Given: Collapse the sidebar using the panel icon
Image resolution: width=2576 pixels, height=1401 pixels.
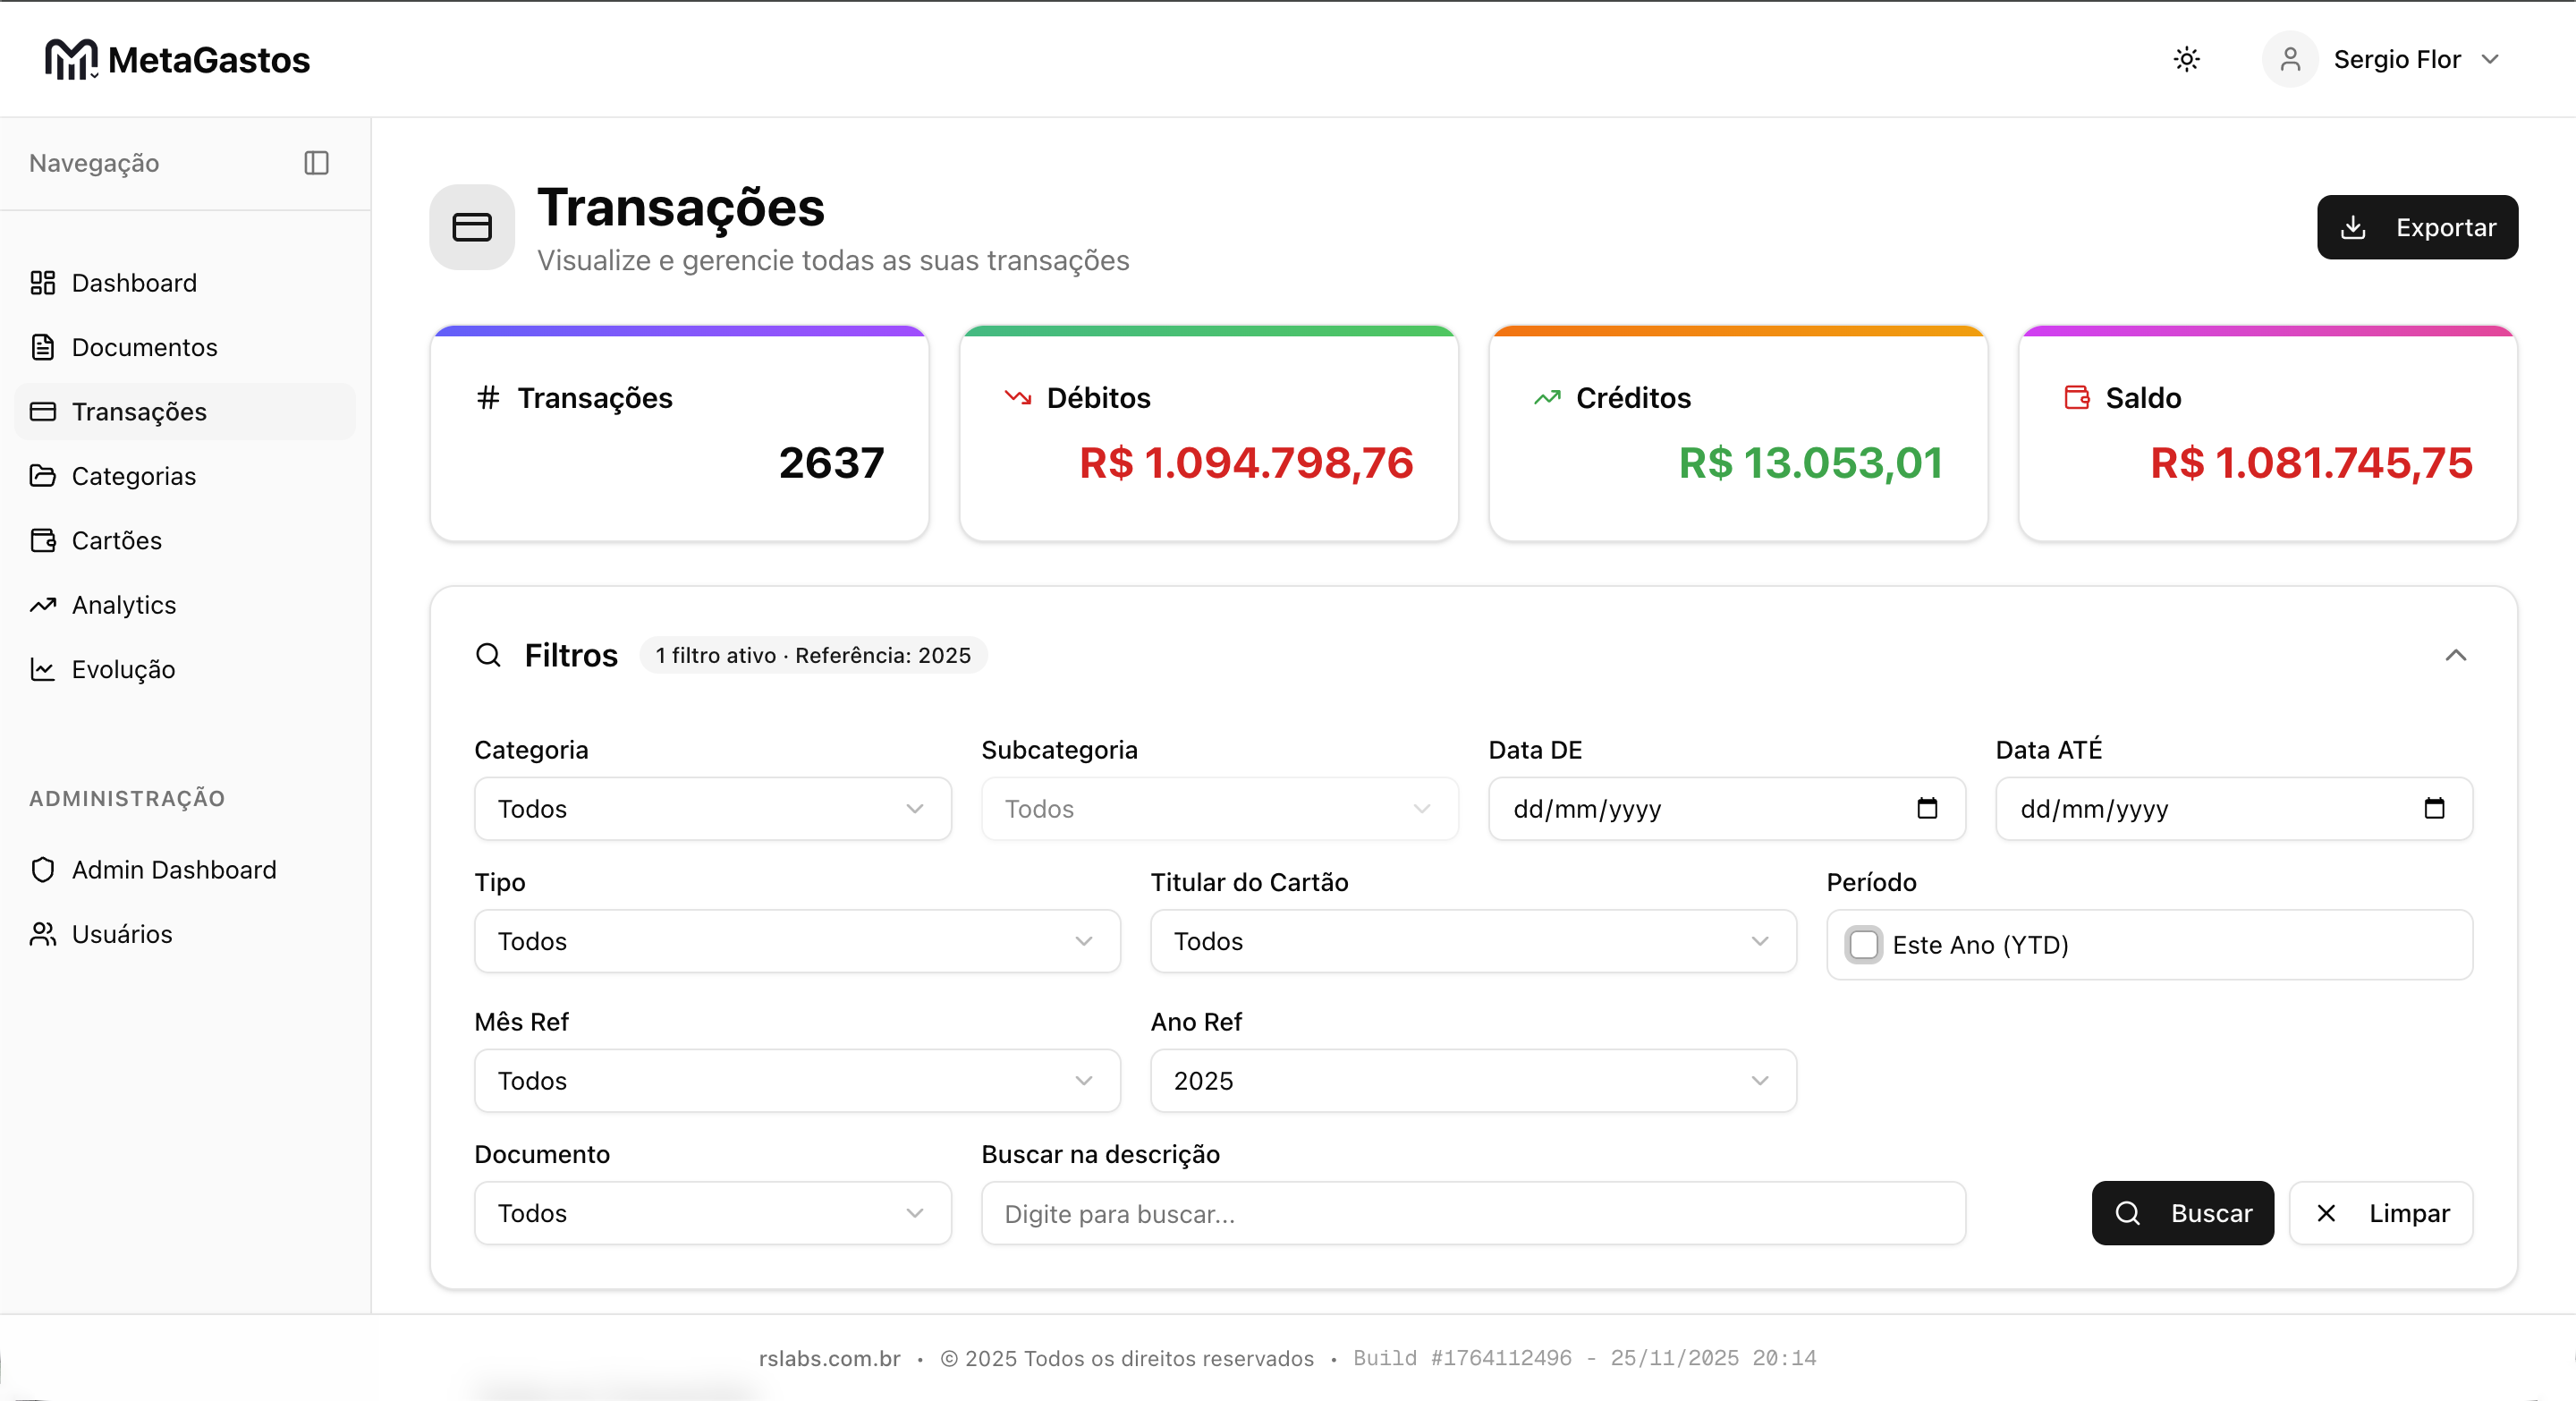Looking at the screenshot, I should tap(316, 163).
